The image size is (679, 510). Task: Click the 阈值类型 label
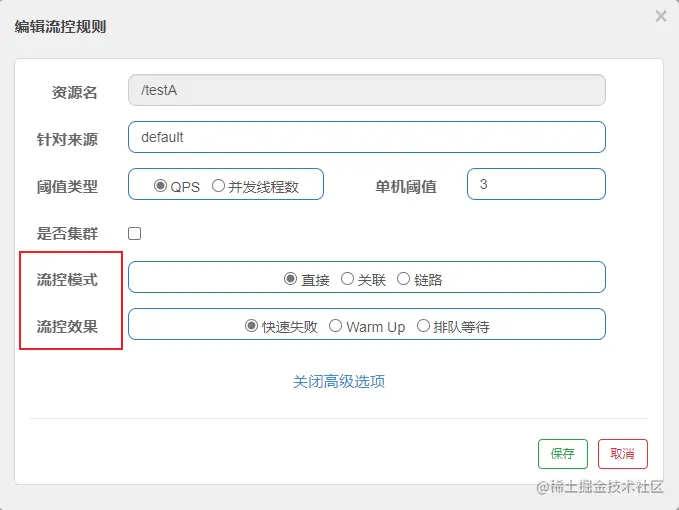67,187
